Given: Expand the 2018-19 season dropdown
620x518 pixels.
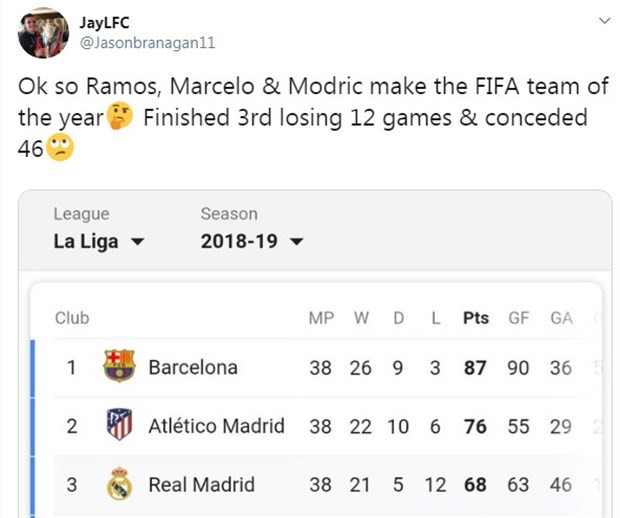Looking at the screenshot, I should [x=252, y=242].
